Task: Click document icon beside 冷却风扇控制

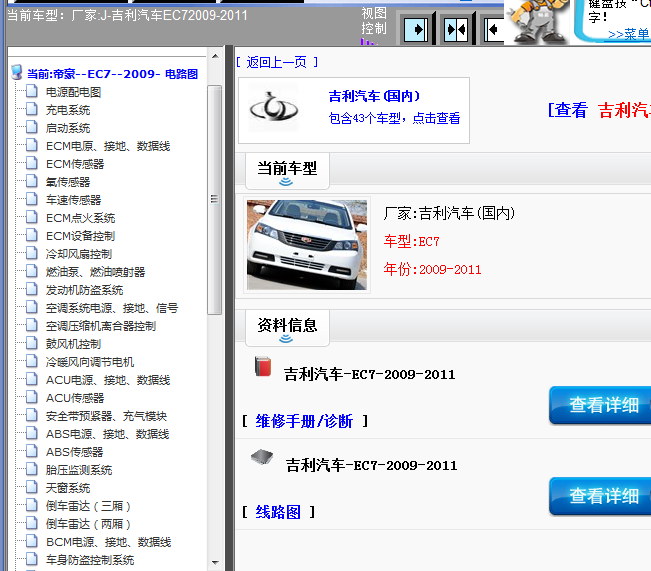Action: pyautogui.click(x=32, y=253)
